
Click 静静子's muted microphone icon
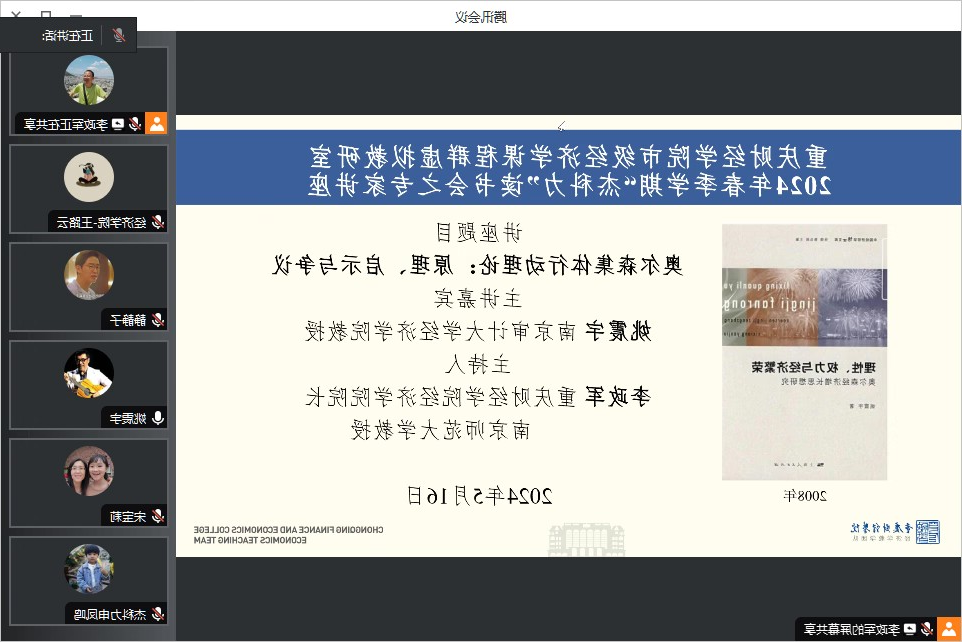pyautogui.click(x=157, y=321)
